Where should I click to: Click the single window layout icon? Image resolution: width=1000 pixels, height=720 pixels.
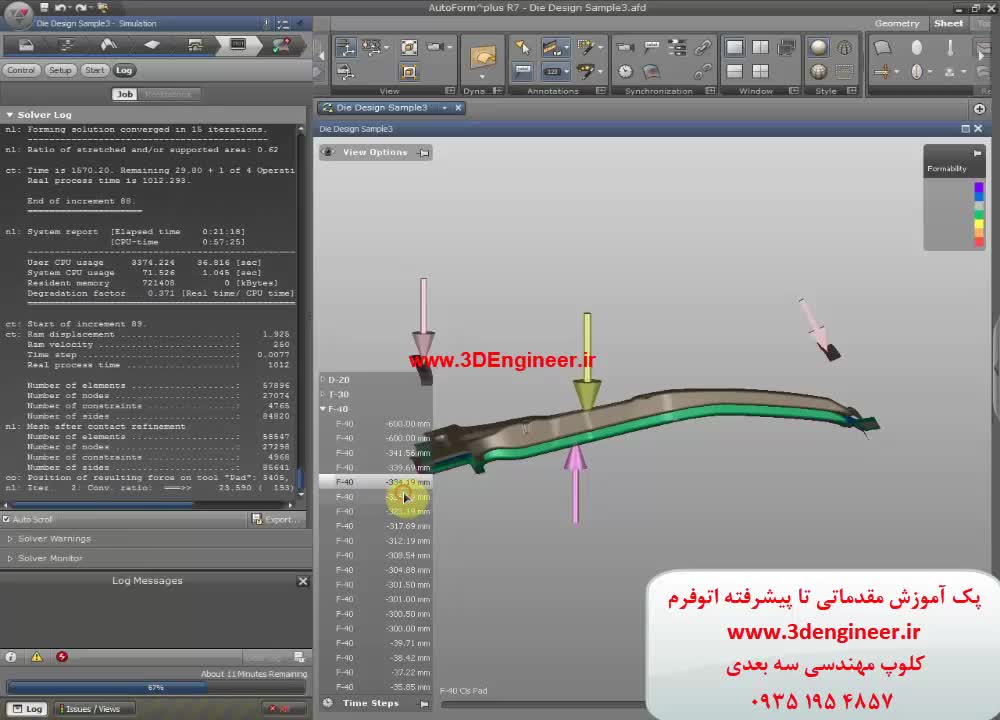coord(735,47)
